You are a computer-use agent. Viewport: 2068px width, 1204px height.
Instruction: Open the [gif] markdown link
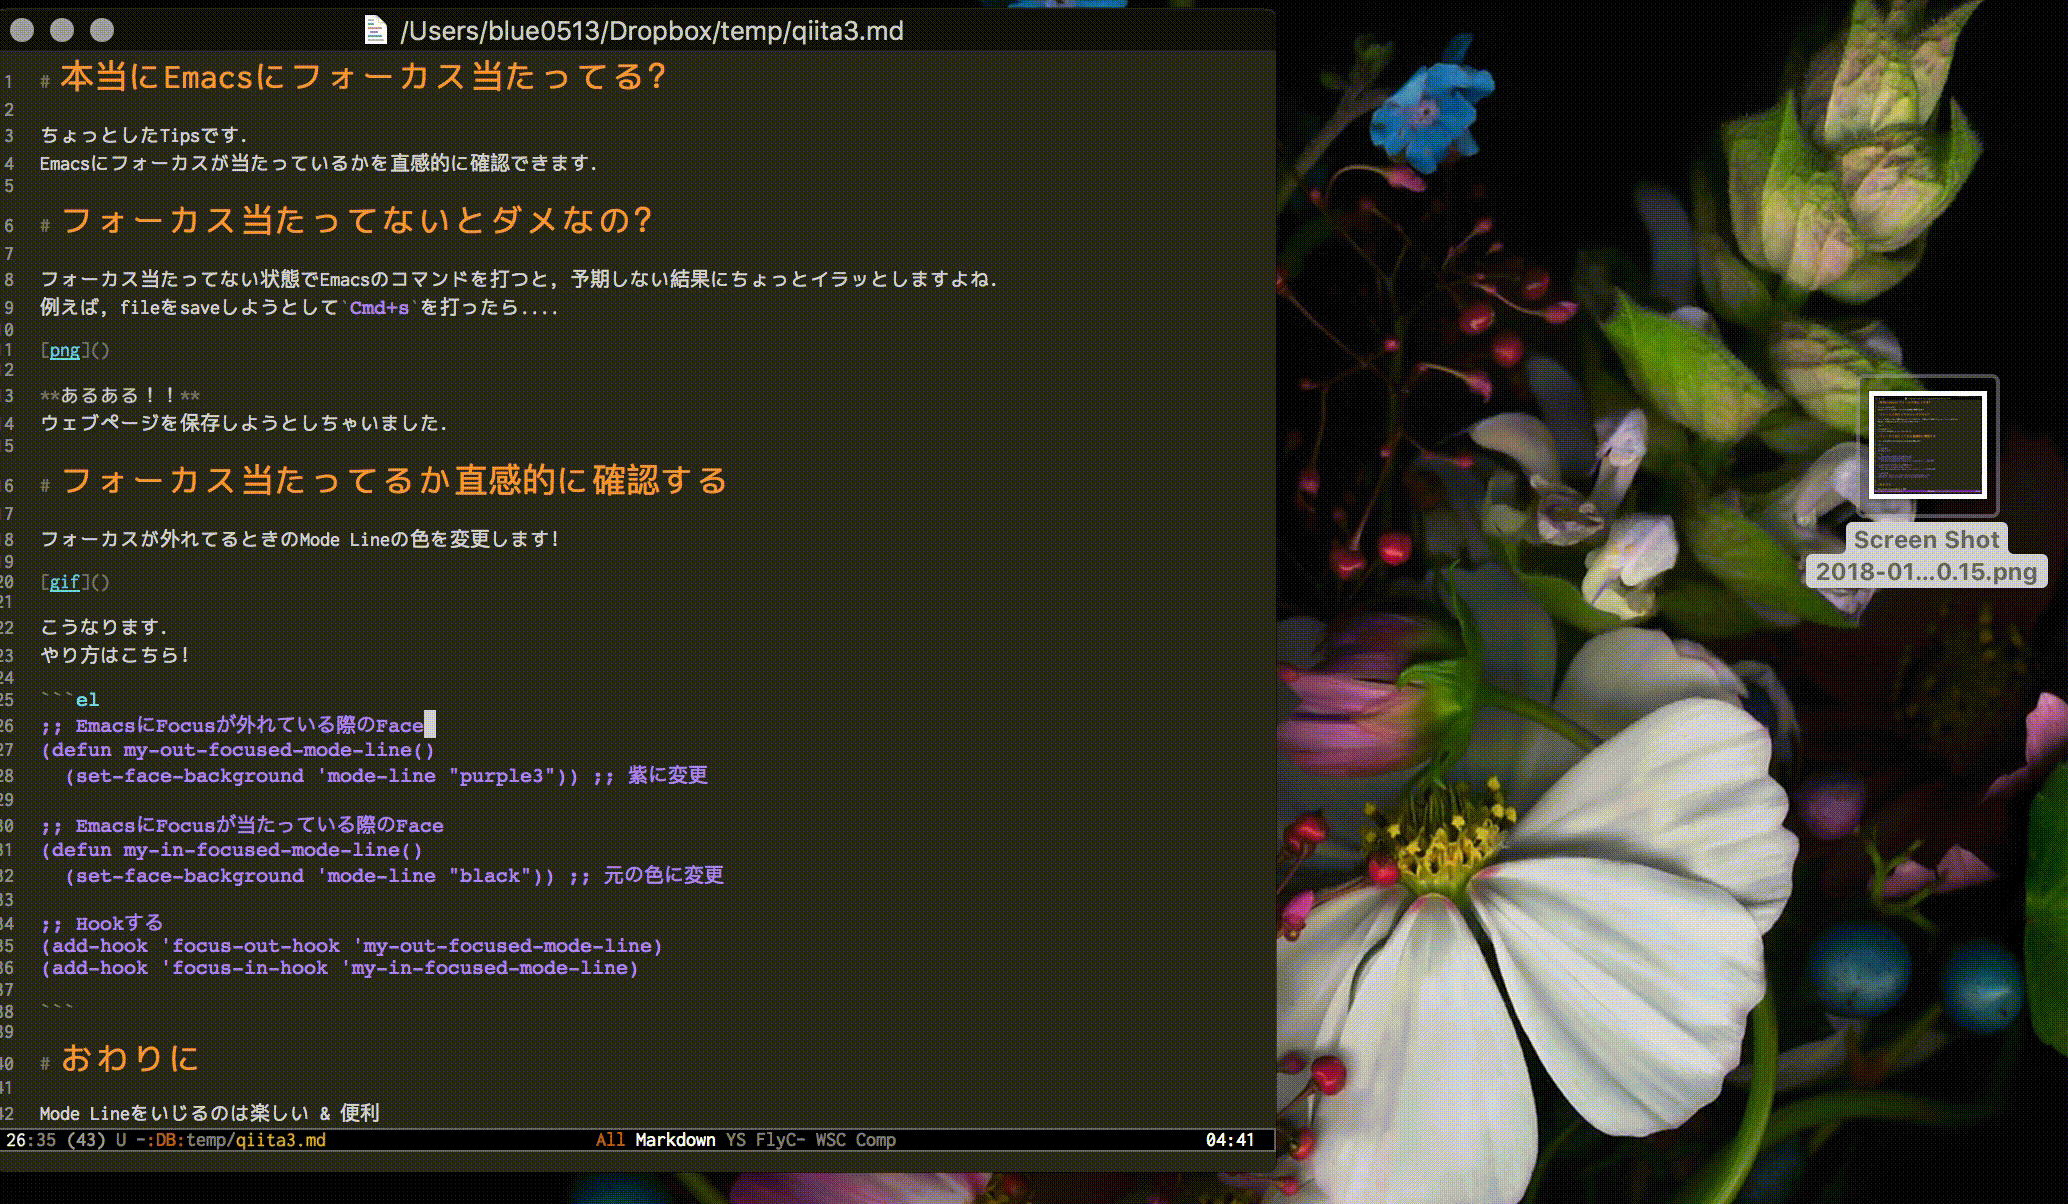coord(64,582)
